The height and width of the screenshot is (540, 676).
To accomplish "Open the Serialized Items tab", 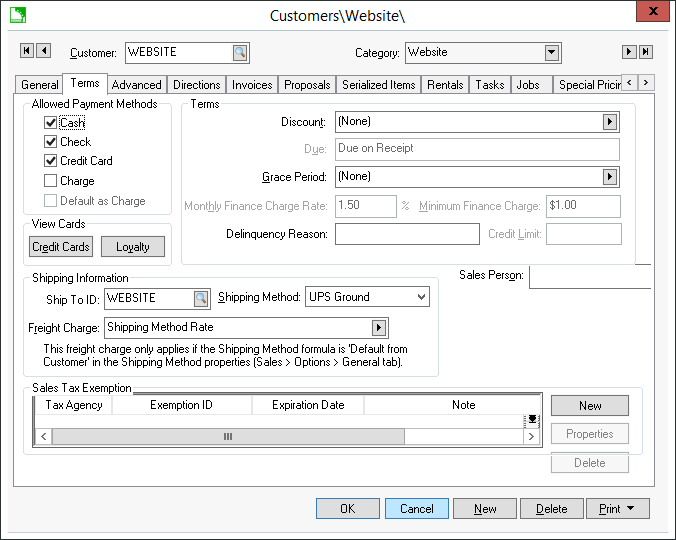I will (379, 85).
